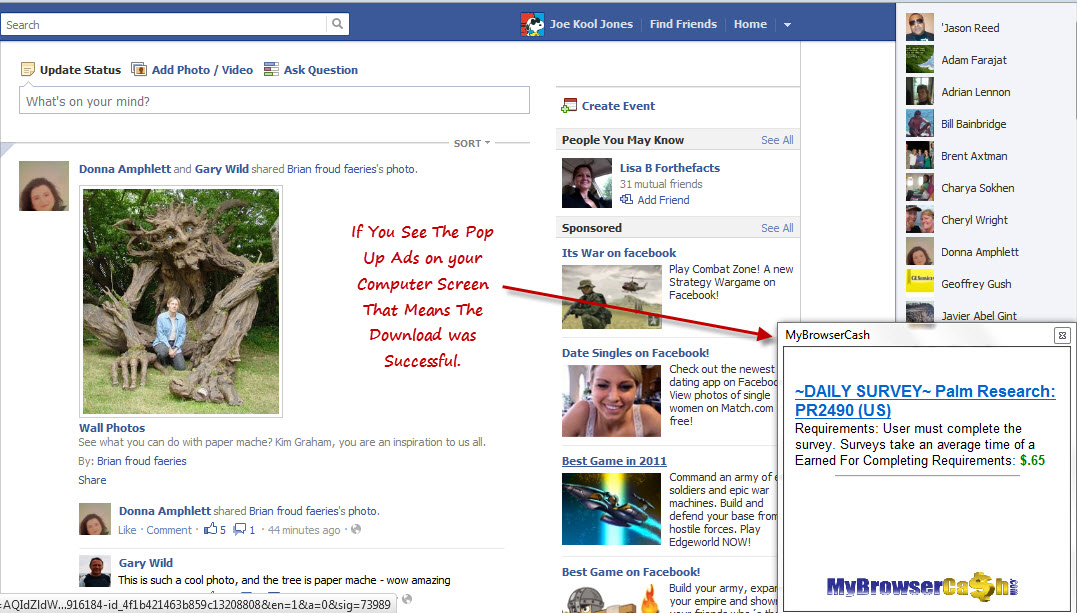Click the thumbs-up likes icon showing 5
This screenshot has height=613, width=1077.
point(210,528)
